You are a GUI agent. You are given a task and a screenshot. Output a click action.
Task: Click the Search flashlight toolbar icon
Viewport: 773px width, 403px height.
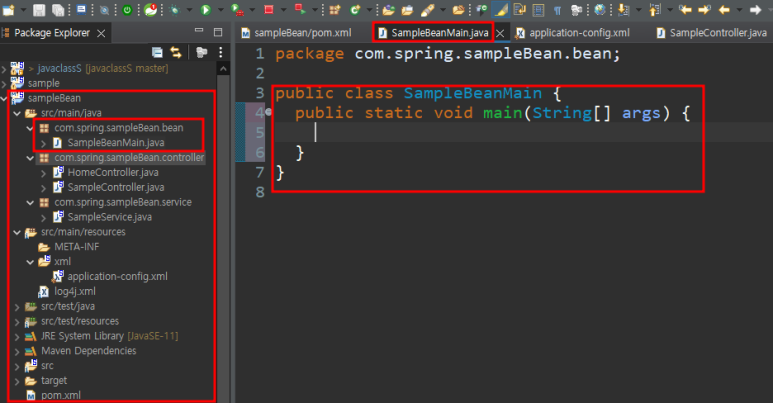tap(427, 9)
